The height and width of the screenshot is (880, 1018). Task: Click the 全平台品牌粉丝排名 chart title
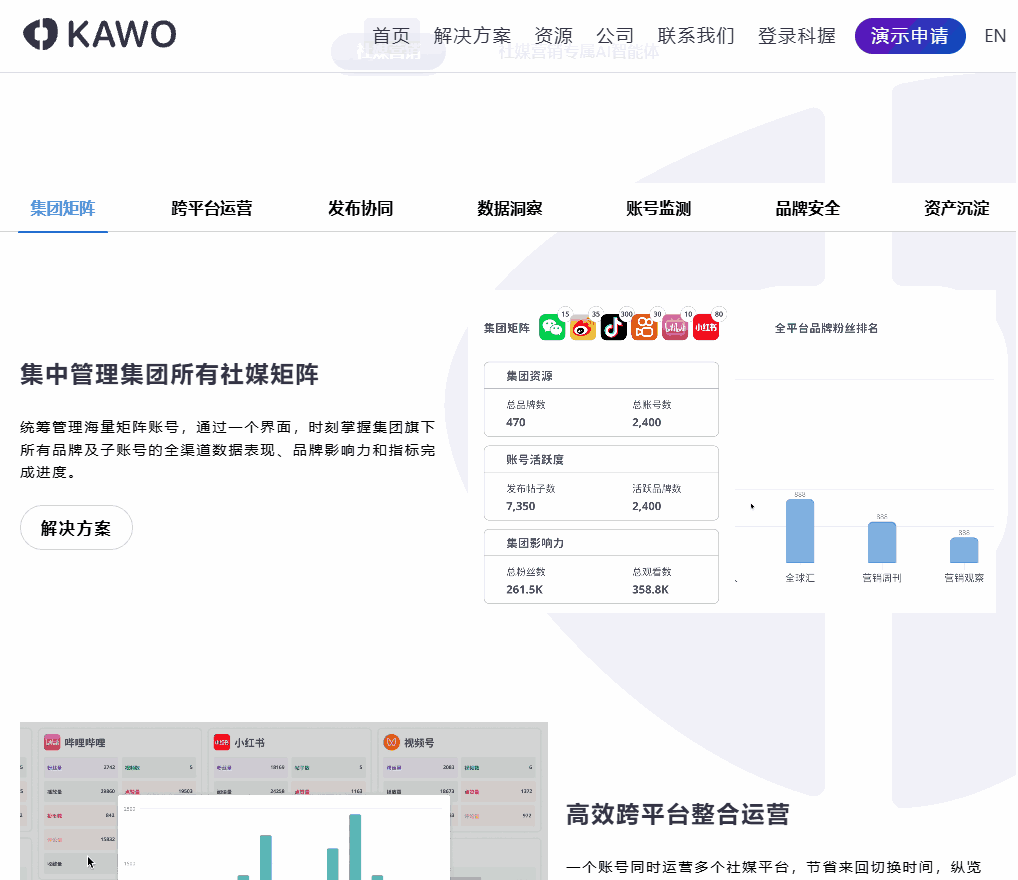coord(826,328)
